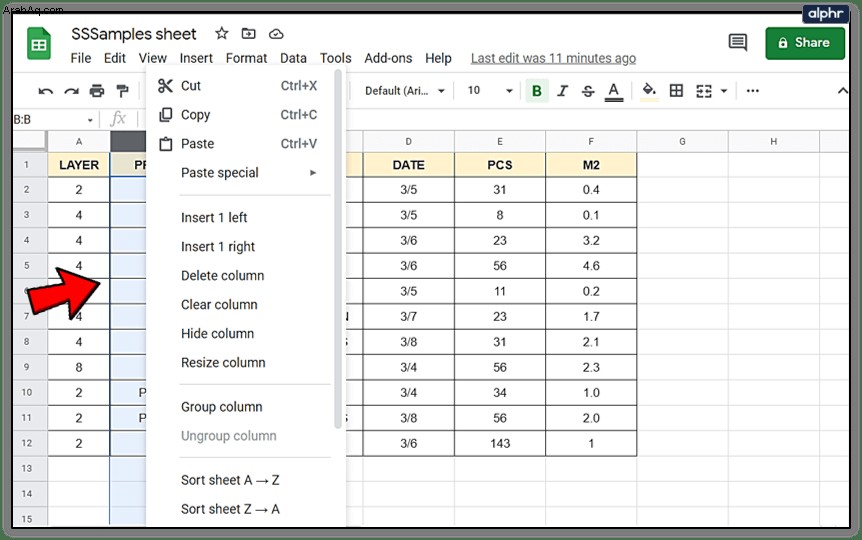This screenshot has height=540, width=862.
Task: Toggle bold formatting button
Action: (x=537, y=91)
